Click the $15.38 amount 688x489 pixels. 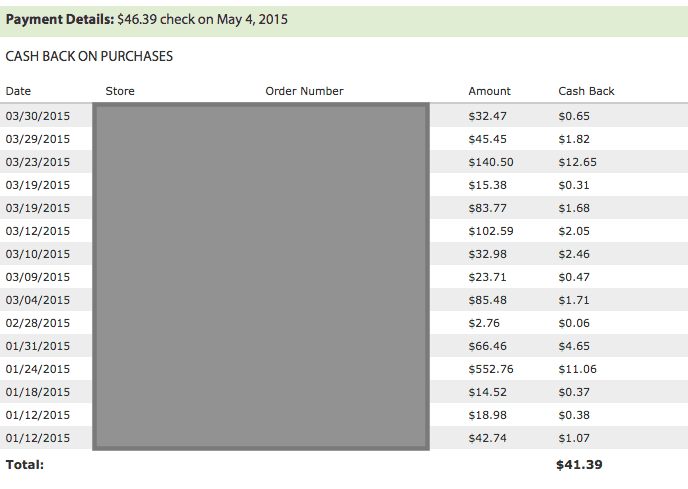[x=487, y=185]
